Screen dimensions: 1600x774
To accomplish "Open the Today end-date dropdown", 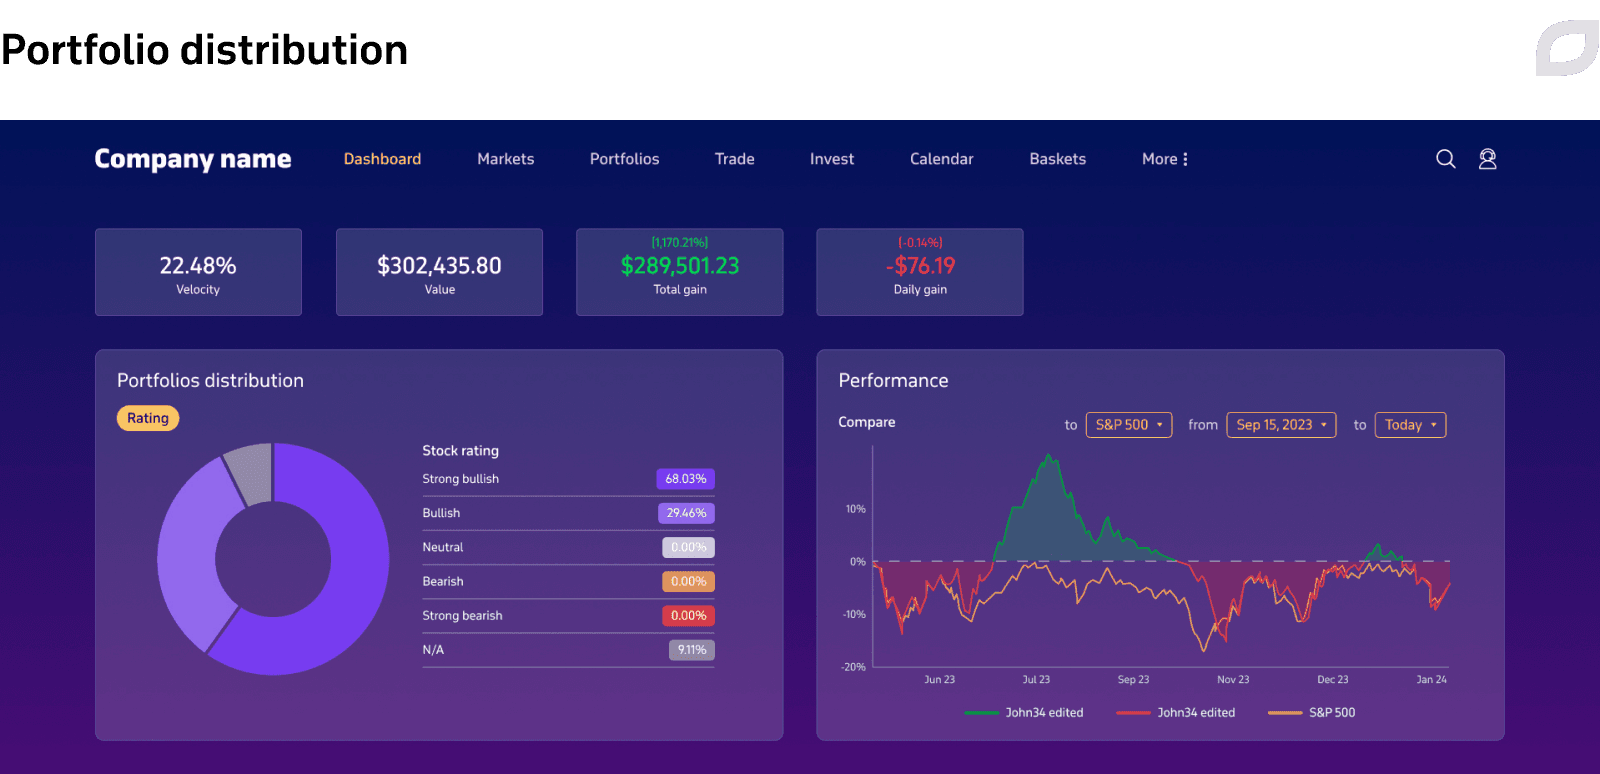I will tap(1410, 425).
